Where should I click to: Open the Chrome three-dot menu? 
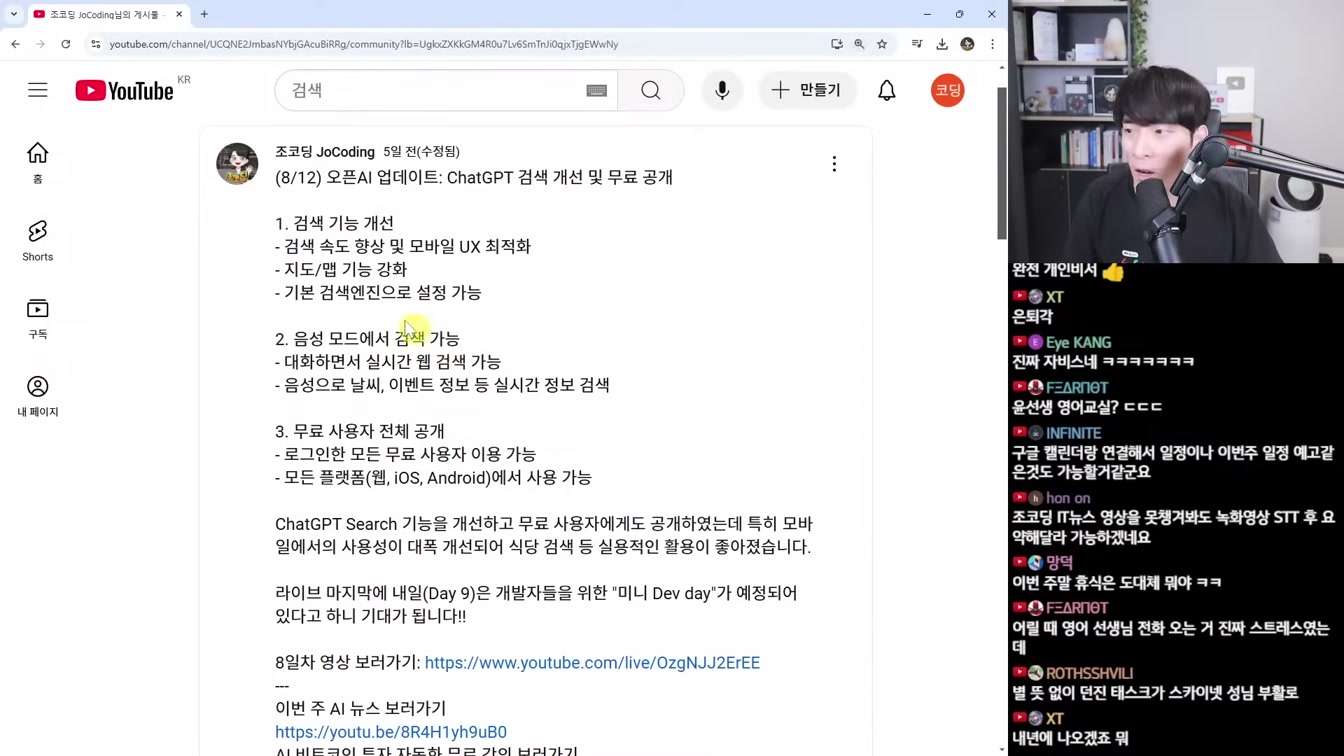[x=992, y=44]
